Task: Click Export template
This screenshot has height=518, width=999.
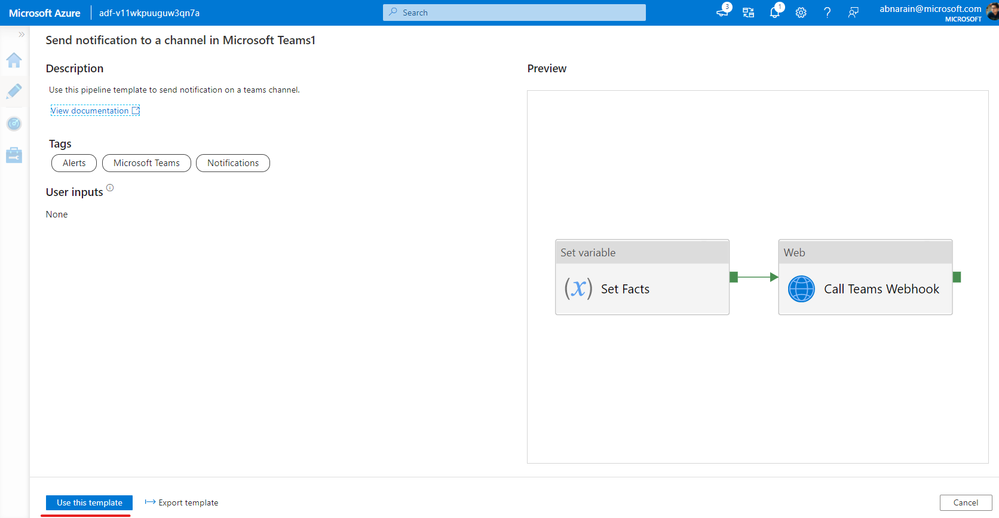Action: pos(182,503)
